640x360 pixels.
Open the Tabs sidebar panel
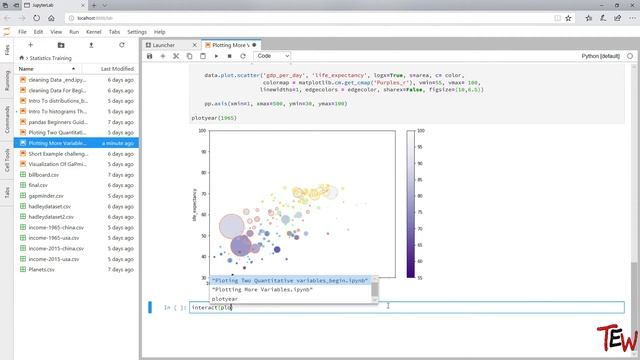(7, 192)
